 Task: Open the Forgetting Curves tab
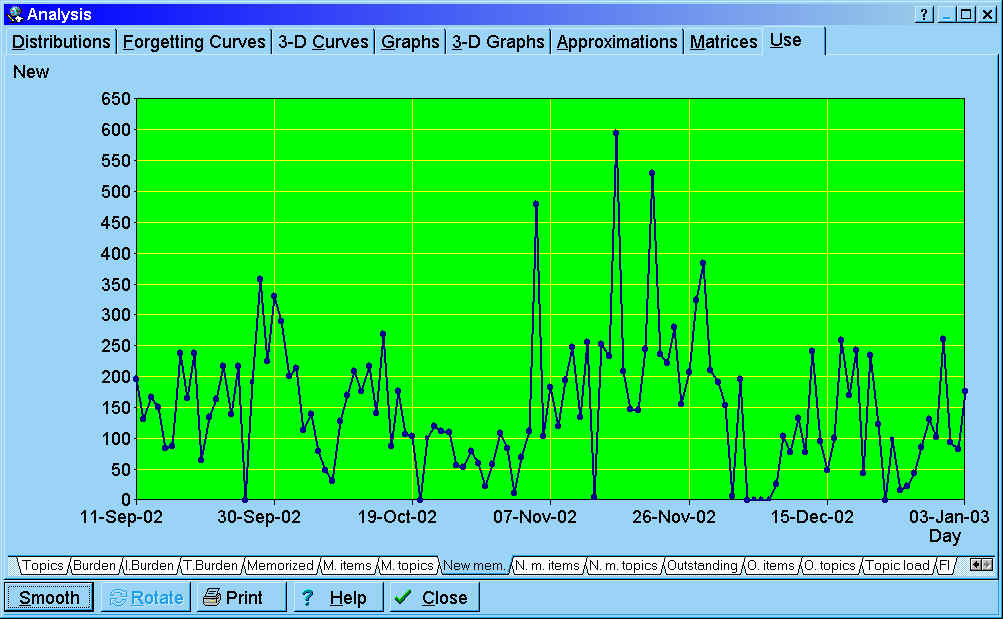(x=195, y=42)
